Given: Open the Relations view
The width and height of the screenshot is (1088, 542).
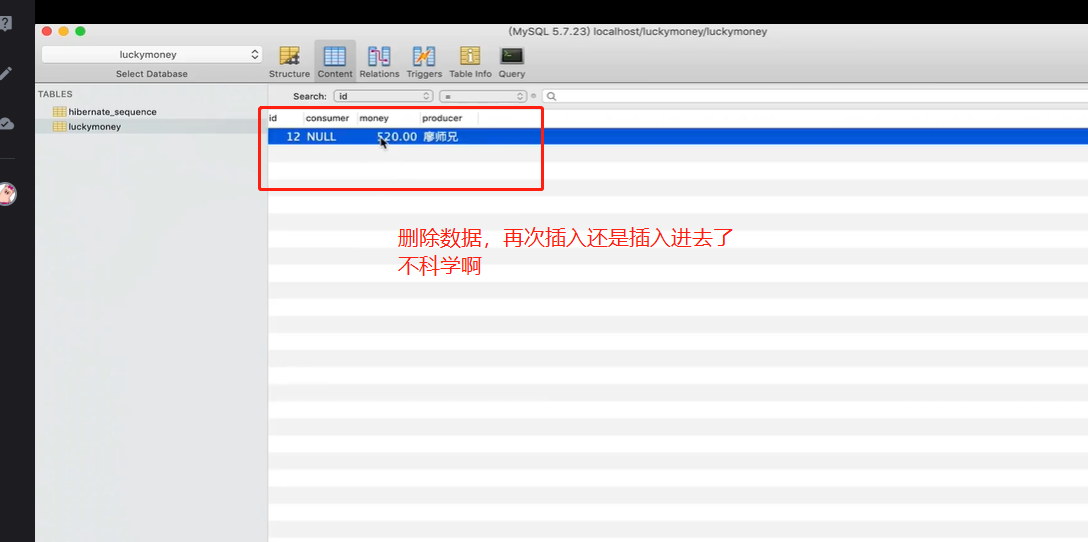Looking at the screenshot, I should point(379,62).
